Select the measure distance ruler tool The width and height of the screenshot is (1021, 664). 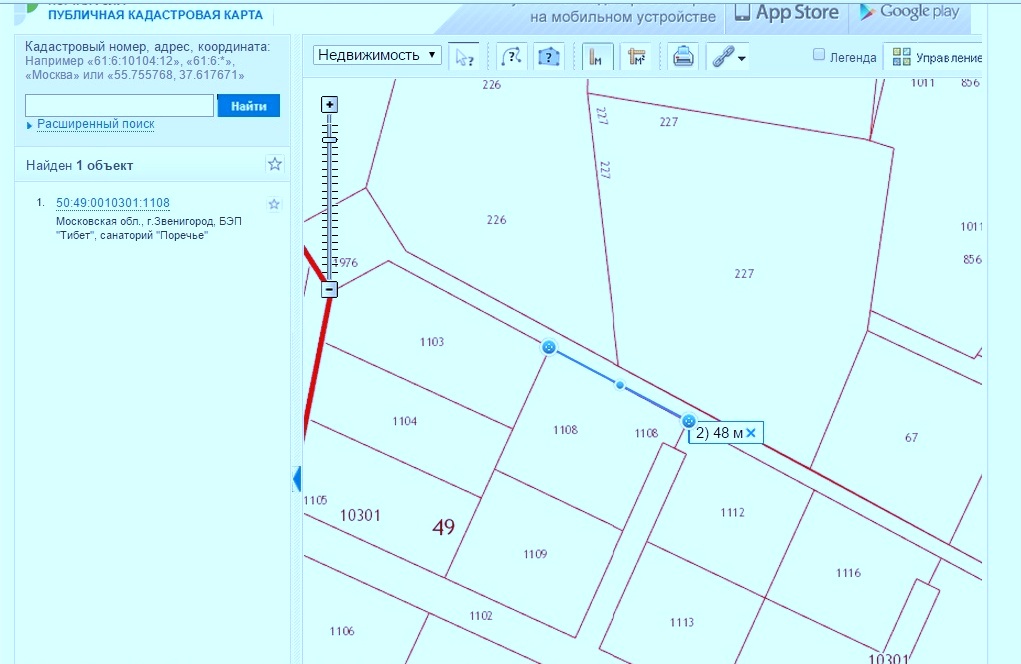point(598,56)
